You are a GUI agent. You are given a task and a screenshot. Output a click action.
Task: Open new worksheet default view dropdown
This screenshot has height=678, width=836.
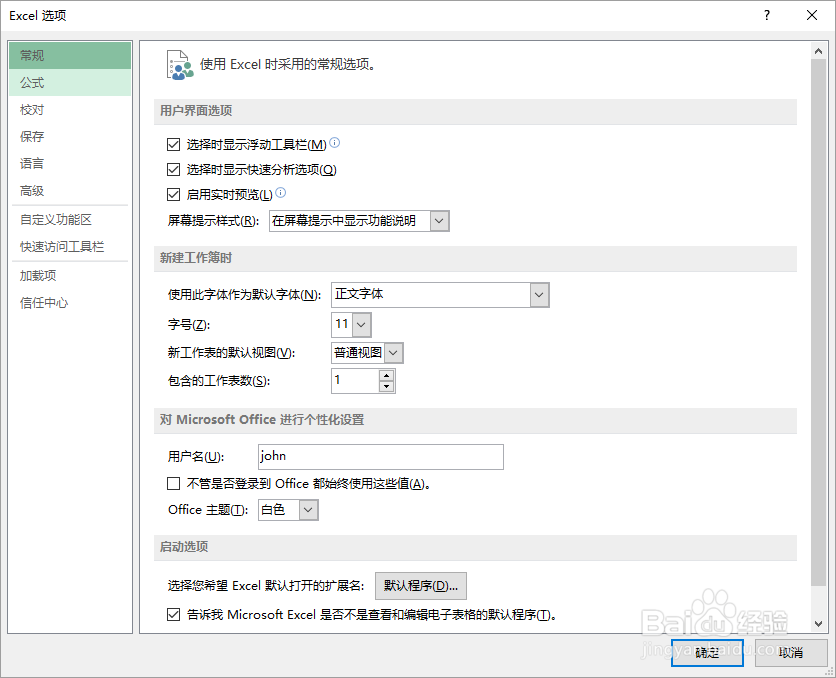point(391,352)
